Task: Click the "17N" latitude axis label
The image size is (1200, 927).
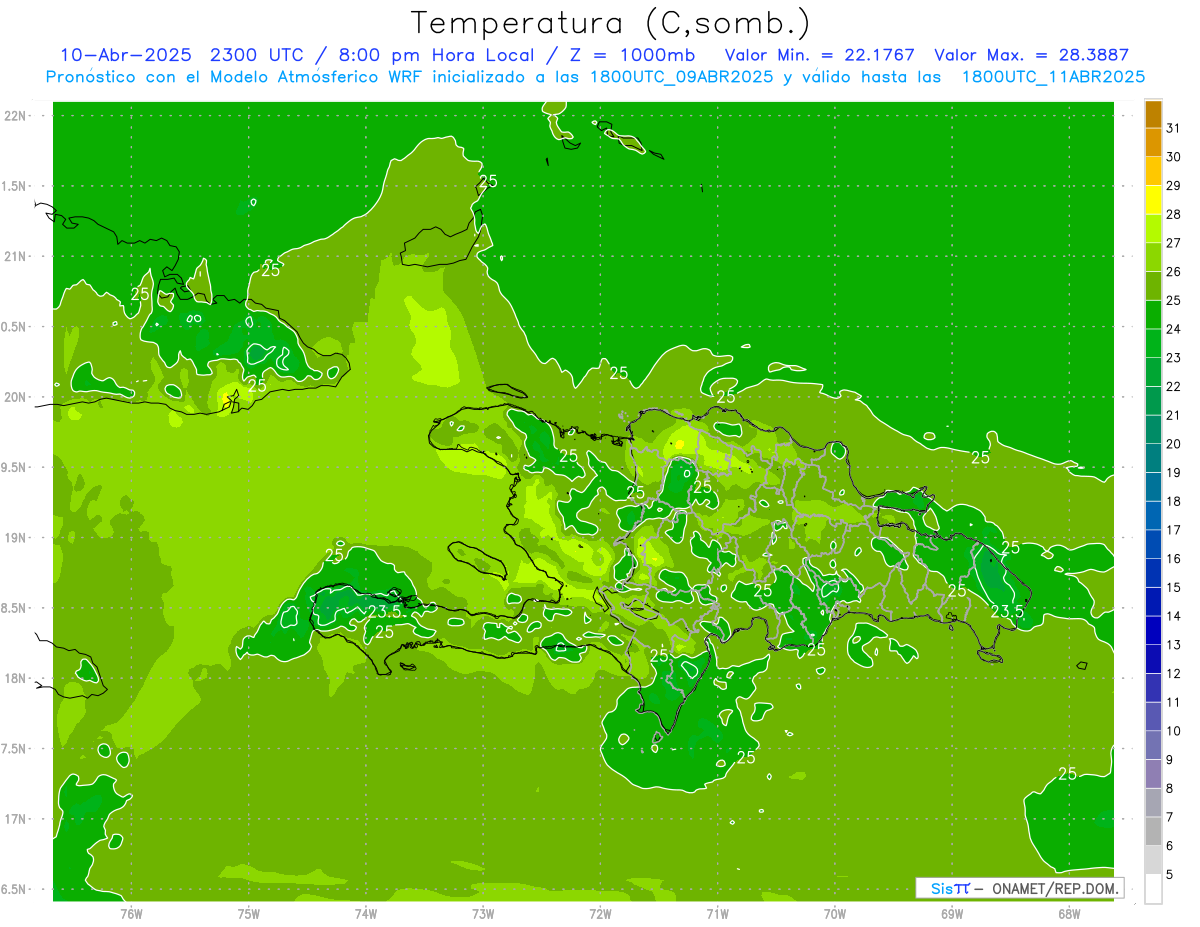Action: (15, 820)
